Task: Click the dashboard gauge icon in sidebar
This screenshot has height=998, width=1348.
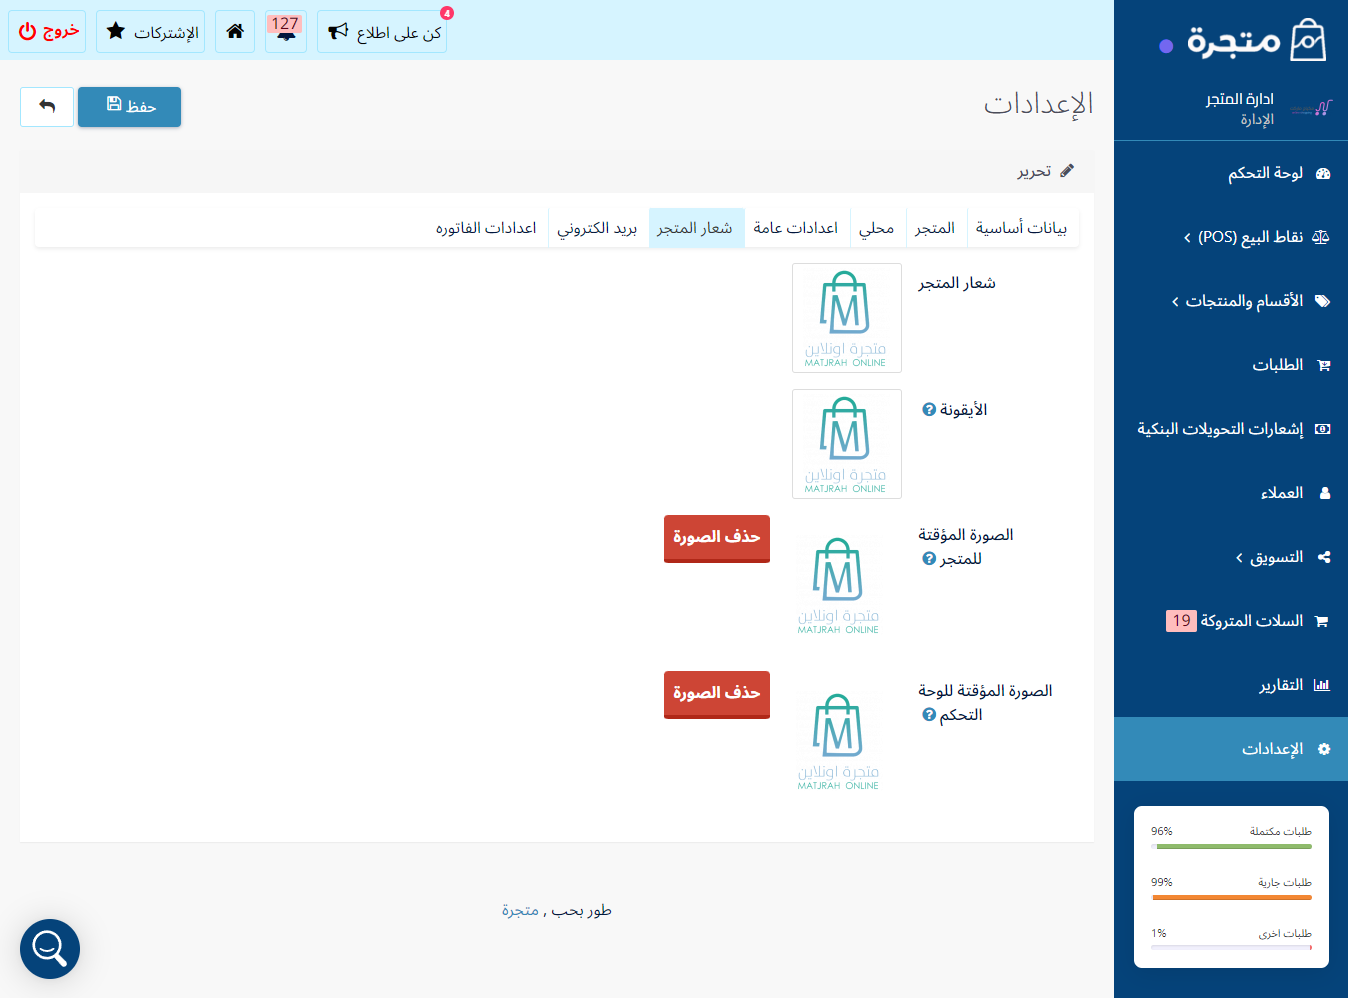Action: (x=1323, y=173)
